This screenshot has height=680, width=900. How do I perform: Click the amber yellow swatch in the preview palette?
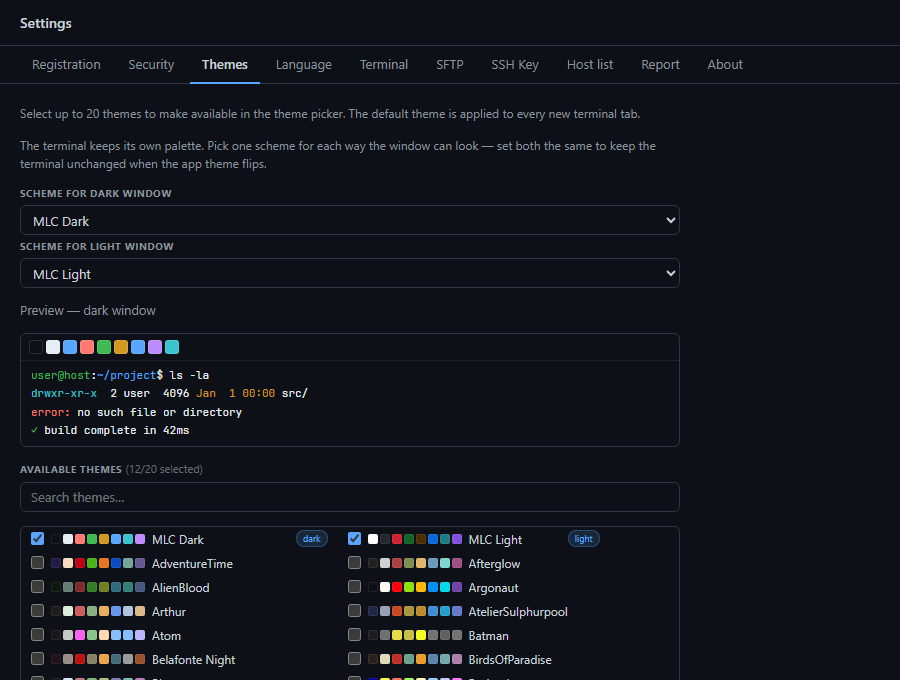121,347
